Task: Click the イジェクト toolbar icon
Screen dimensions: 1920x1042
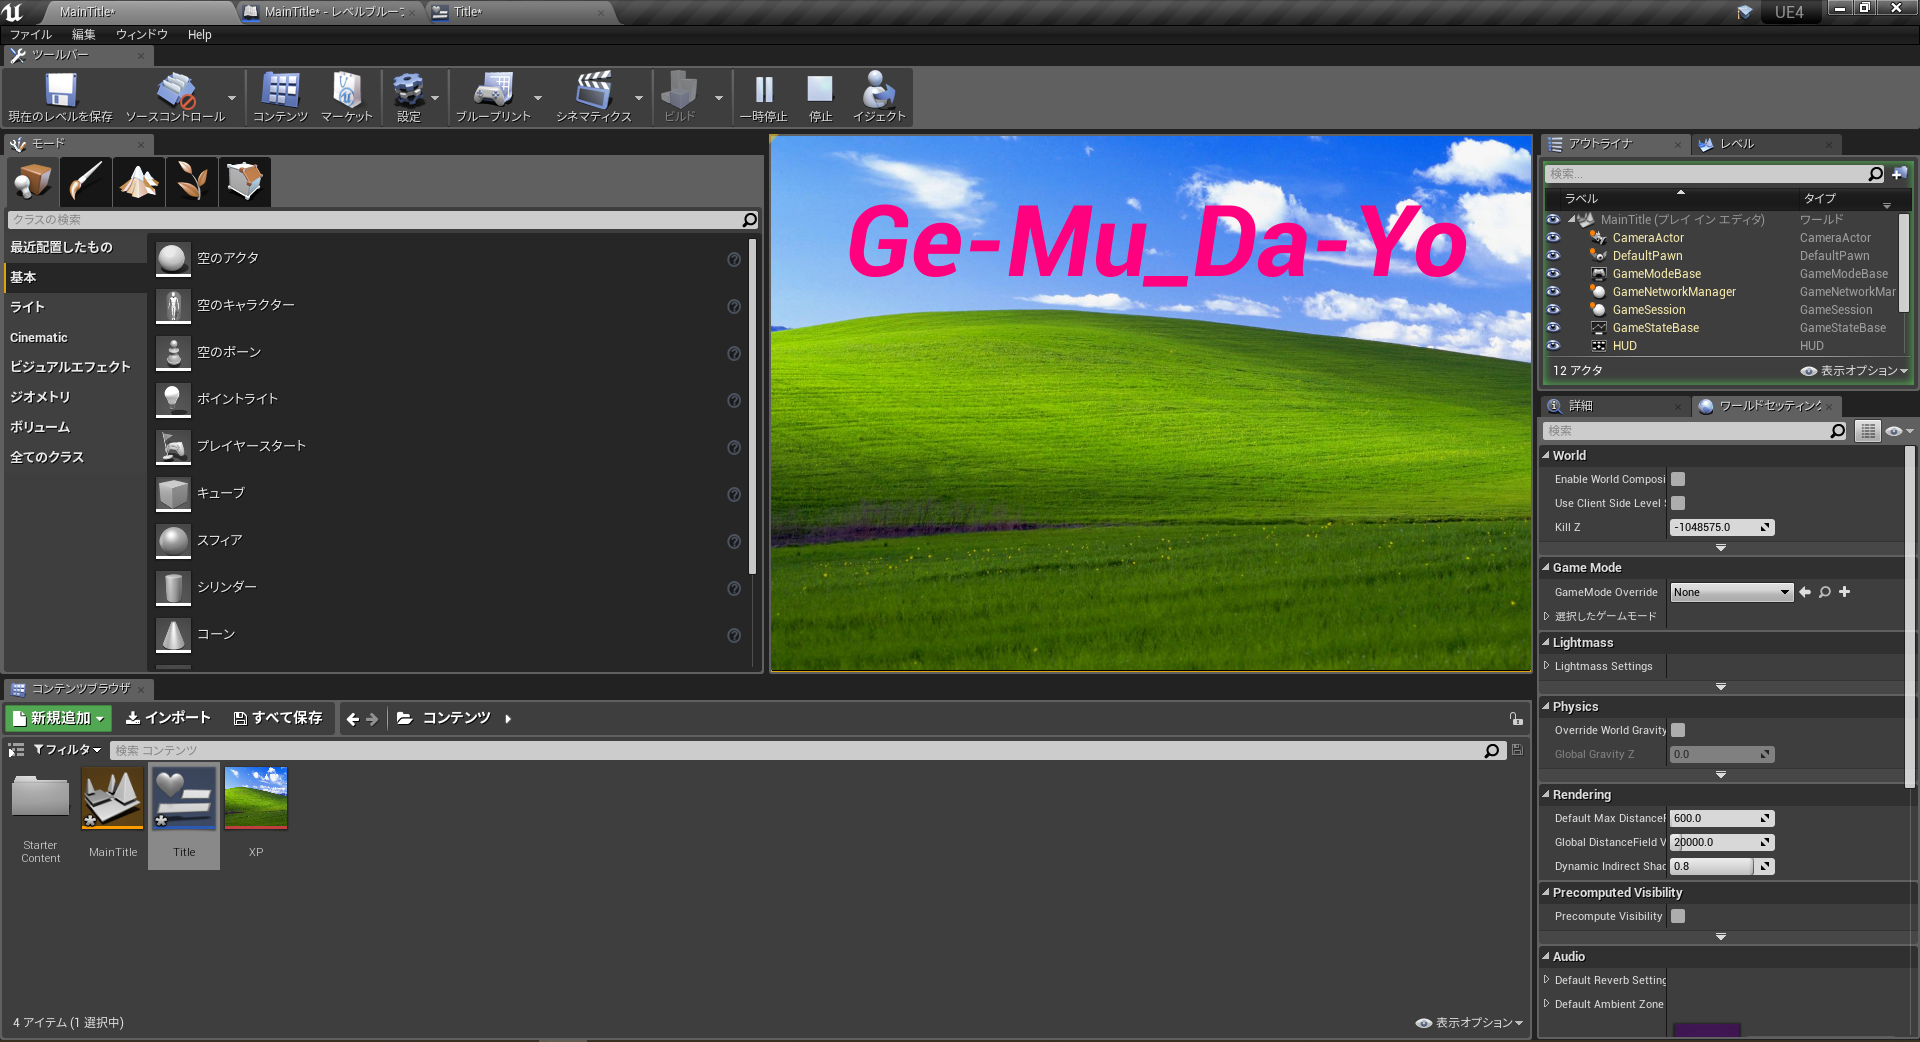Action: (878, 97)
